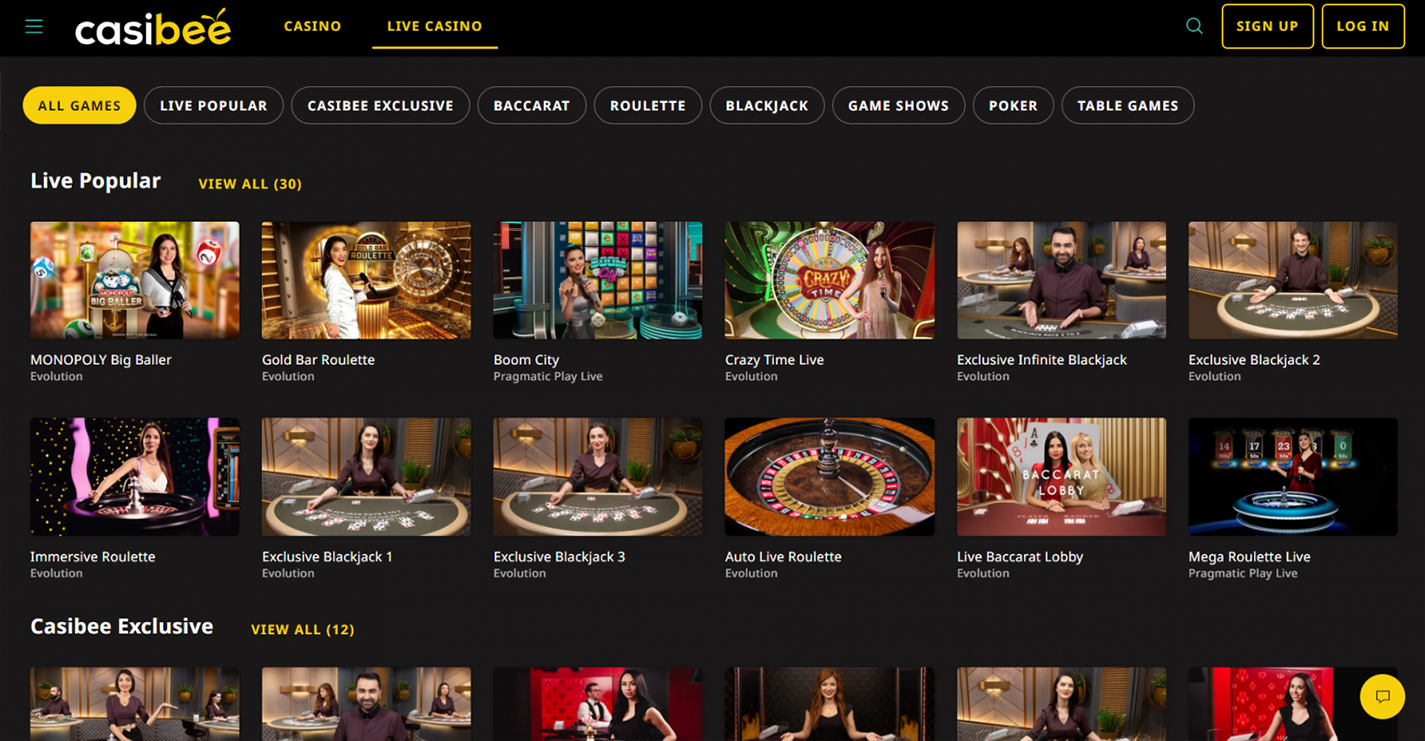Open Boom City game thumbnail
Viewport: 1425px width, 741px height.
(598, 280)
